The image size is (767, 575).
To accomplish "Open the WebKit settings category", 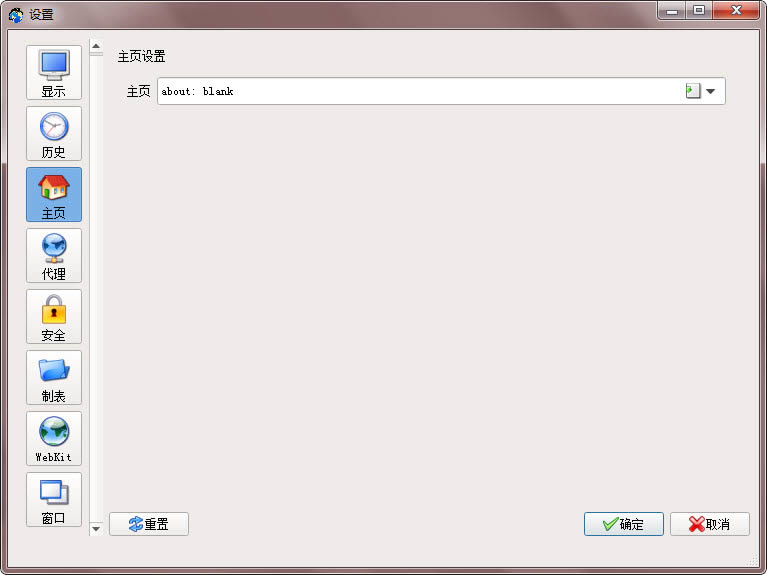I will 54,438.
